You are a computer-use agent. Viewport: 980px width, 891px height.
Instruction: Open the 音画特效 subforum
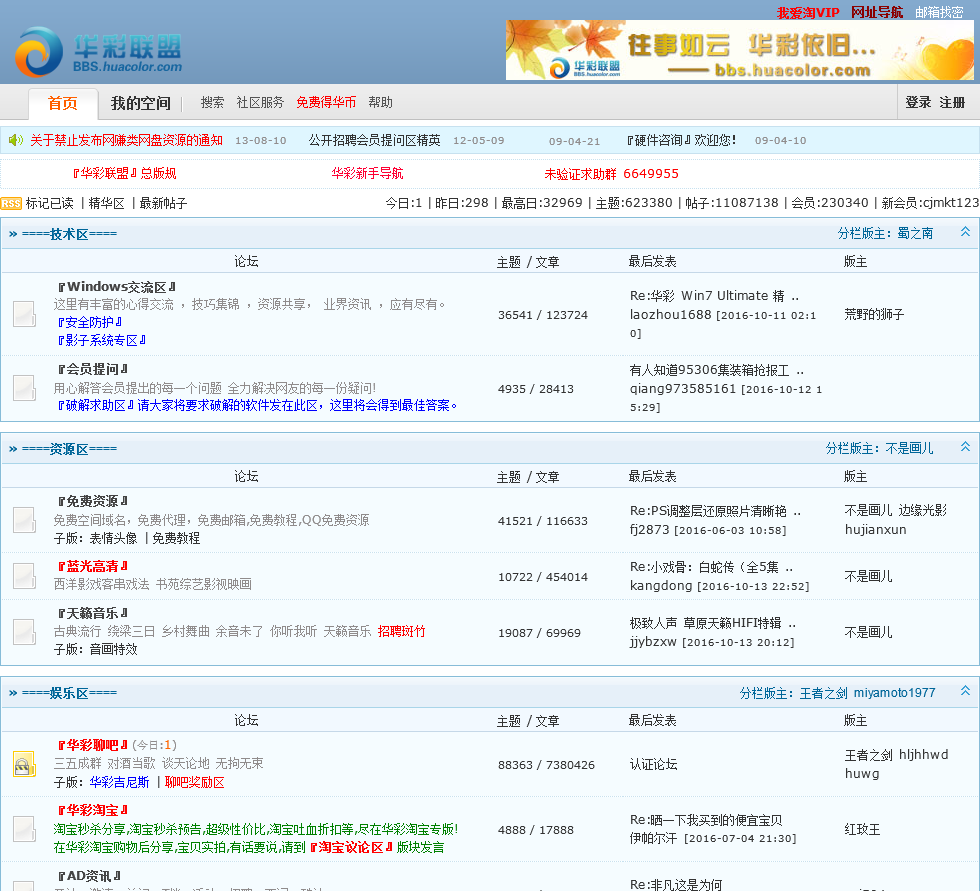click(113, 649)
